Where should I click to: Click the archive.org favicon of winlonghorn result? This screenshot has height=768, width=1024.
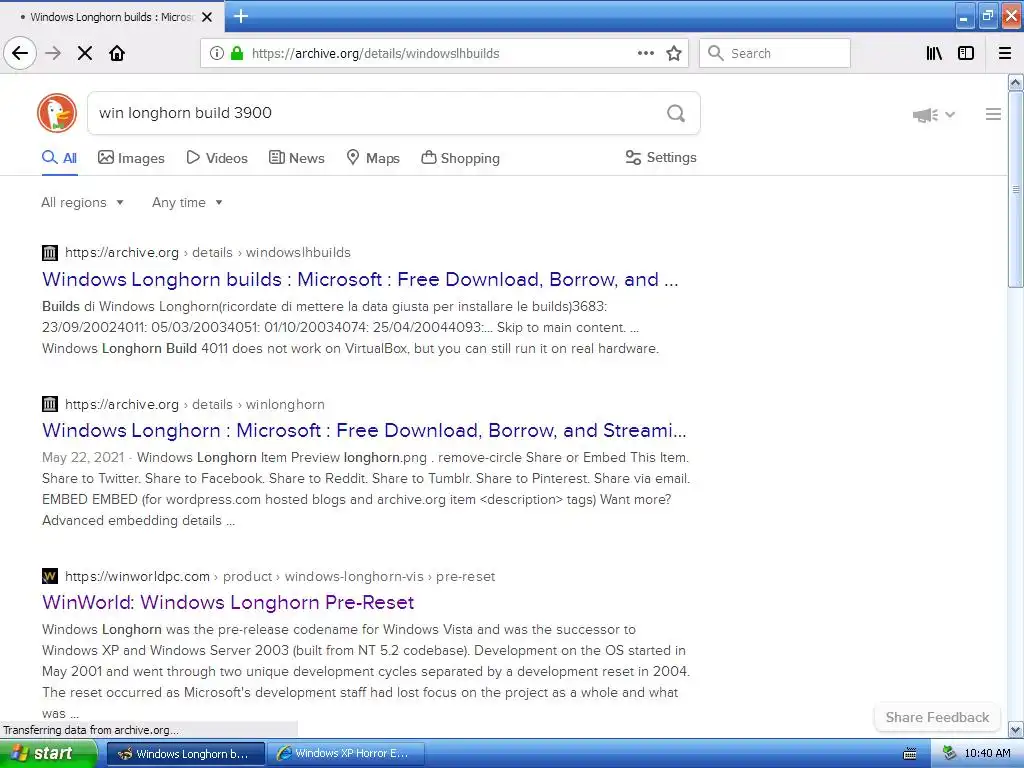(x=50, y=404)
